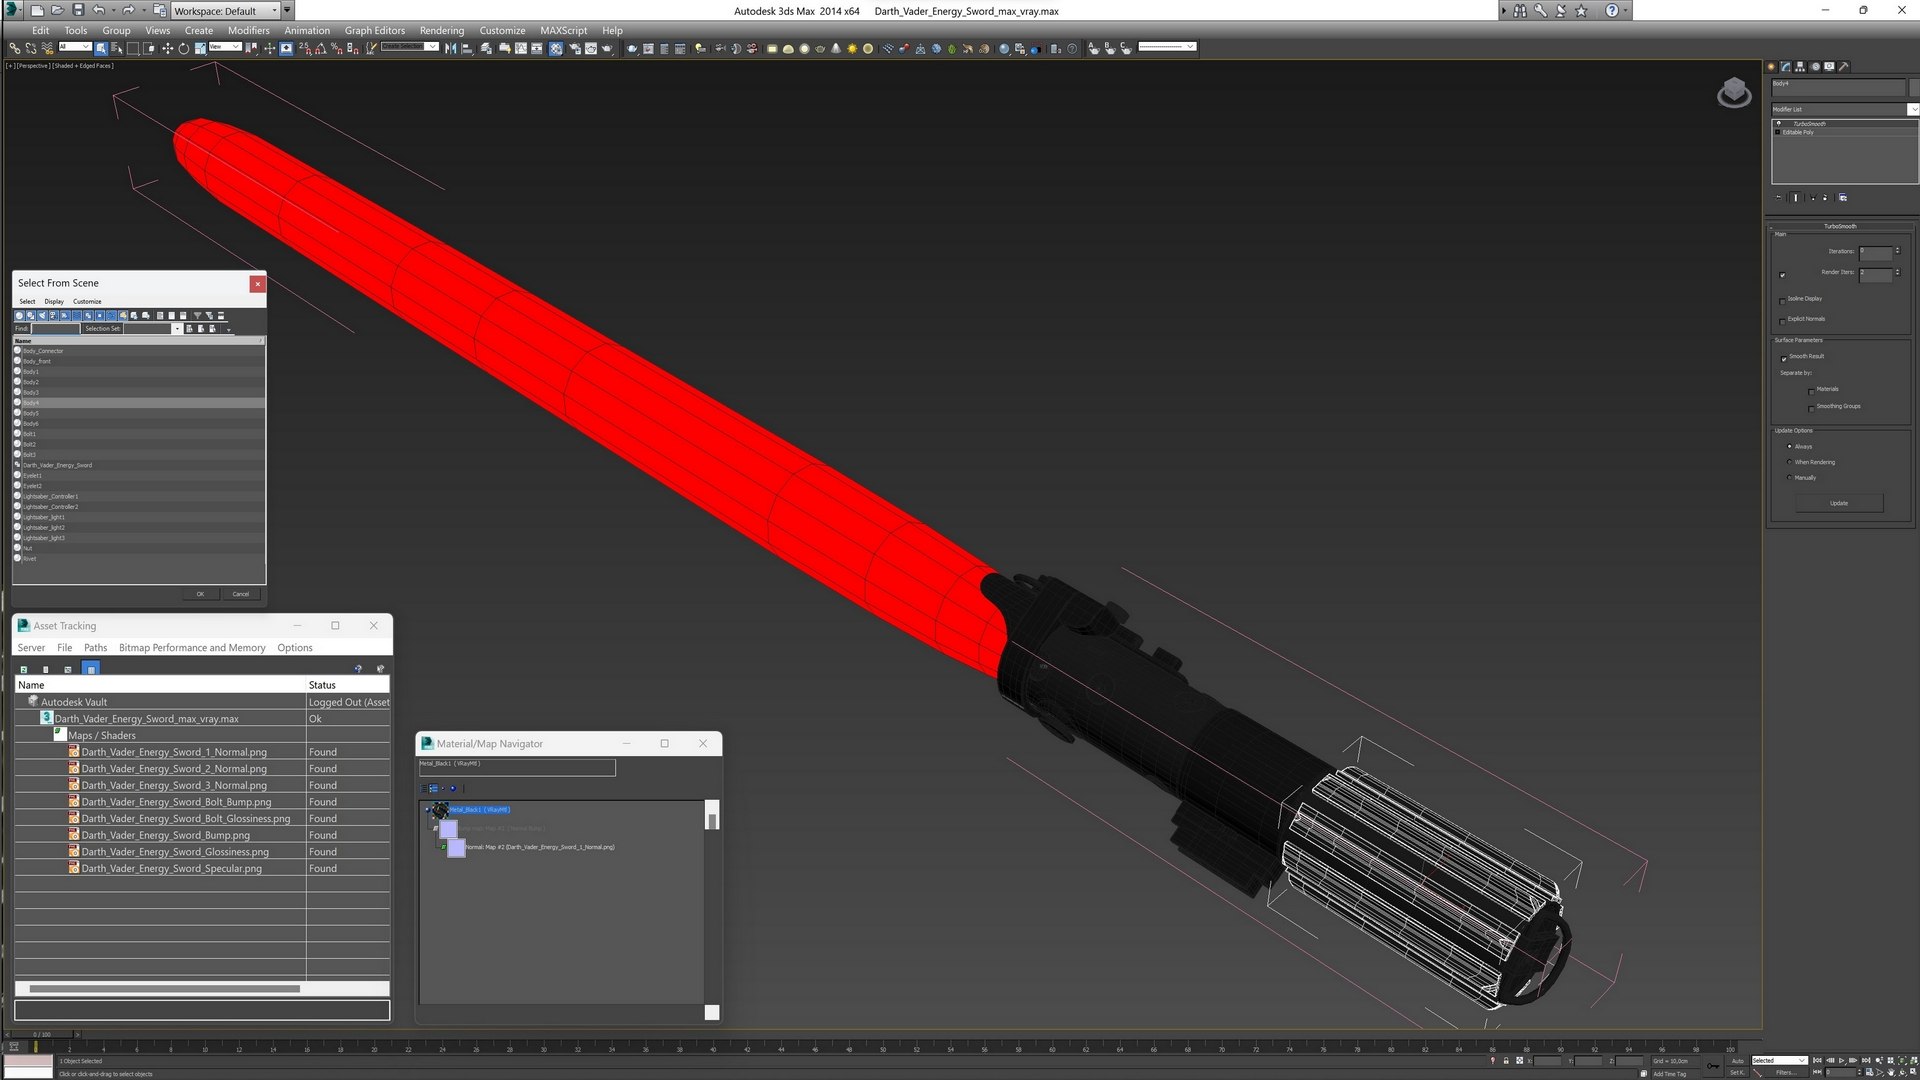Screen dimensions: 1920x1080
Task: Enable the Isoline Display checkbox
Action: coord(1783,300)
